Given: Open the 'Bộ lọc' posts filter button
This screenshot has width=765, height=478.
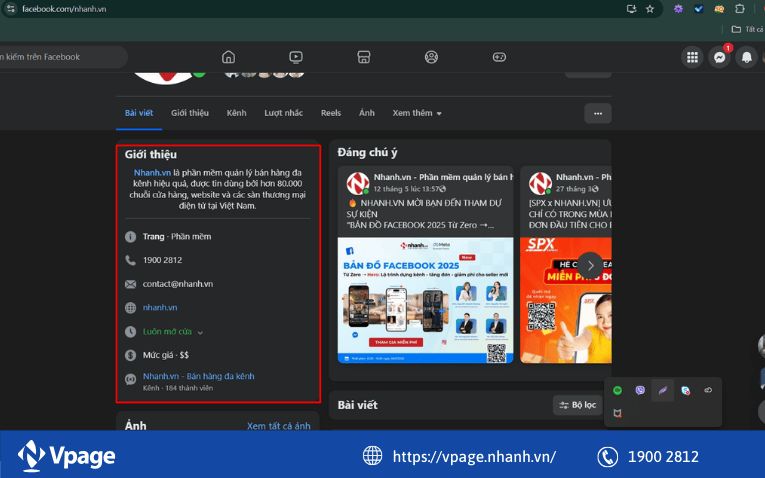Looking at the screenshot, I should point(578,405).
